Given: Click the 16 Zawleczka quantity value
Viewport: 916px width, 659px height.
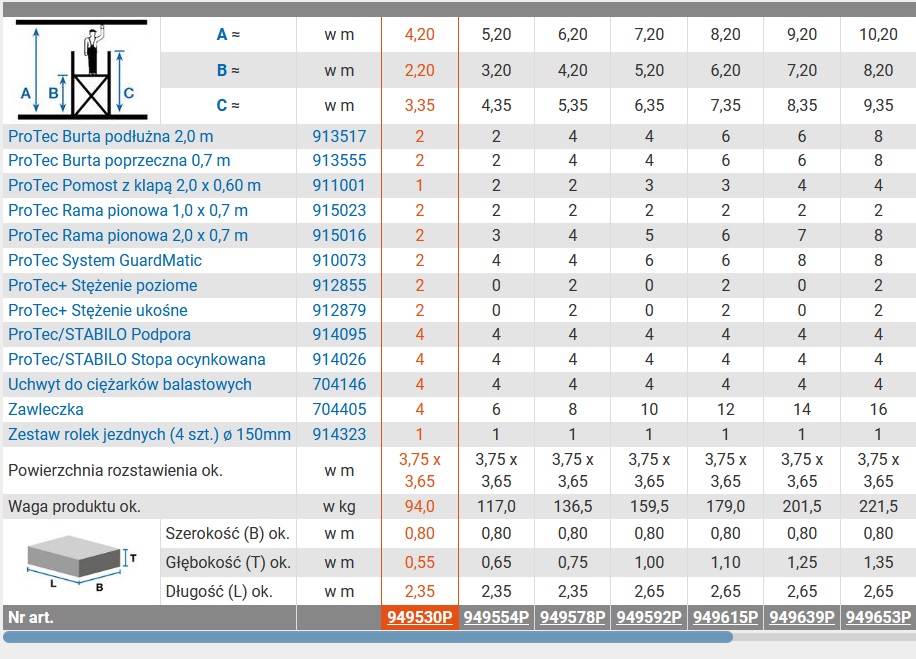Looking at the screenshot, I should pyautogui.click(x=879, y=410).
